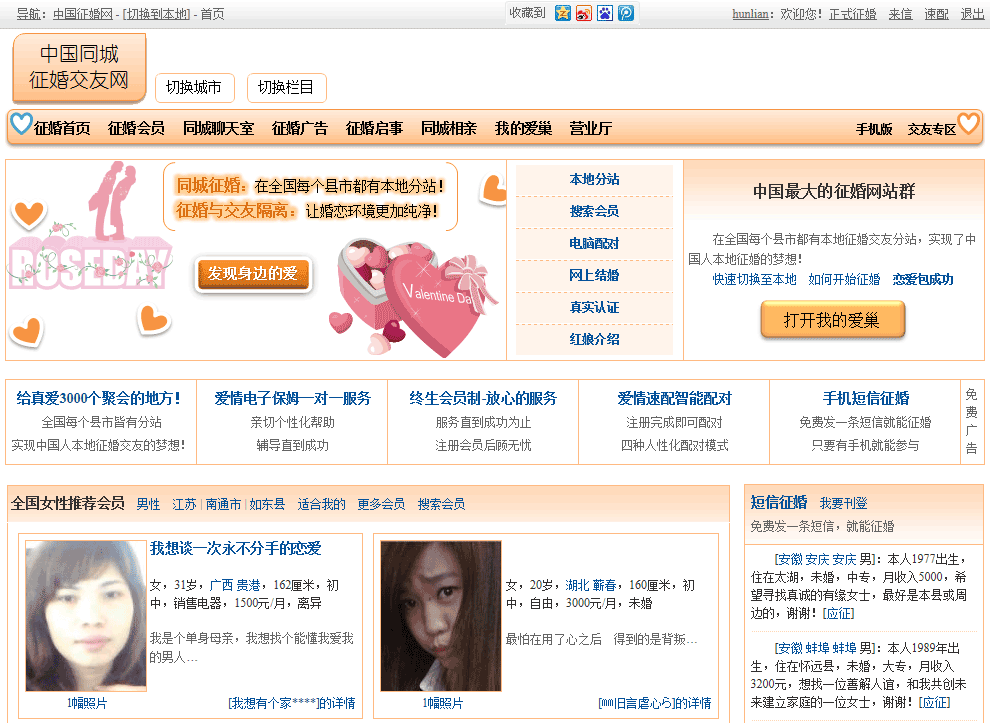The width and height of the screenshot is (990, 723).
Task: Go to 营业厅 in the navigation bar
Action: 590,128
